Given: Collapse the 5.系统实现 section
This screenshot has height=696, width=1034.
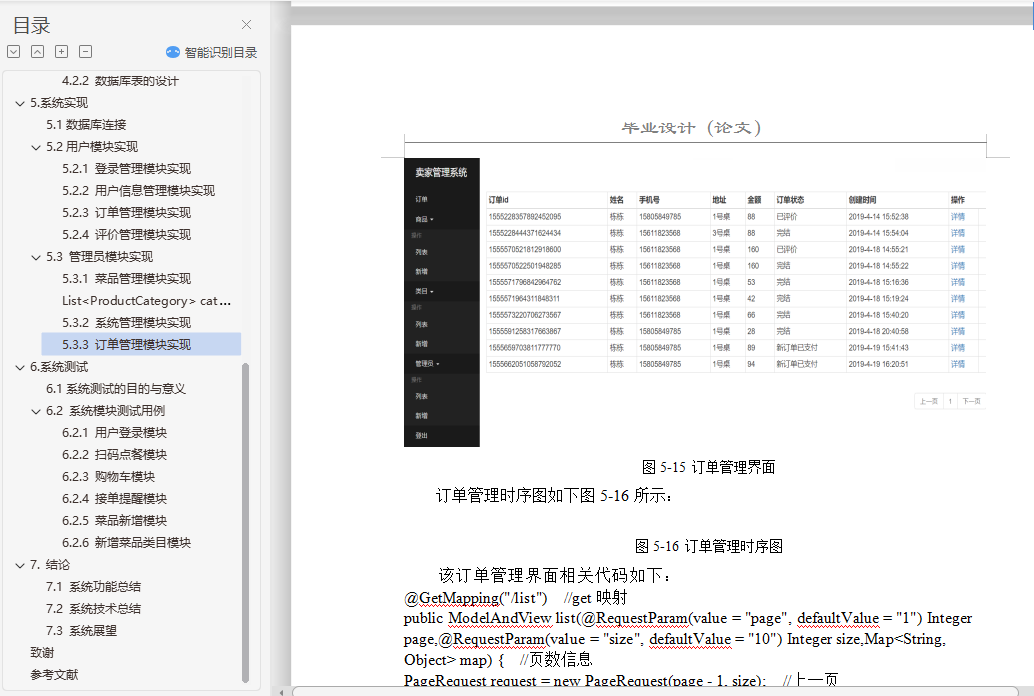Looking at the screenshot, I should 20,104.
